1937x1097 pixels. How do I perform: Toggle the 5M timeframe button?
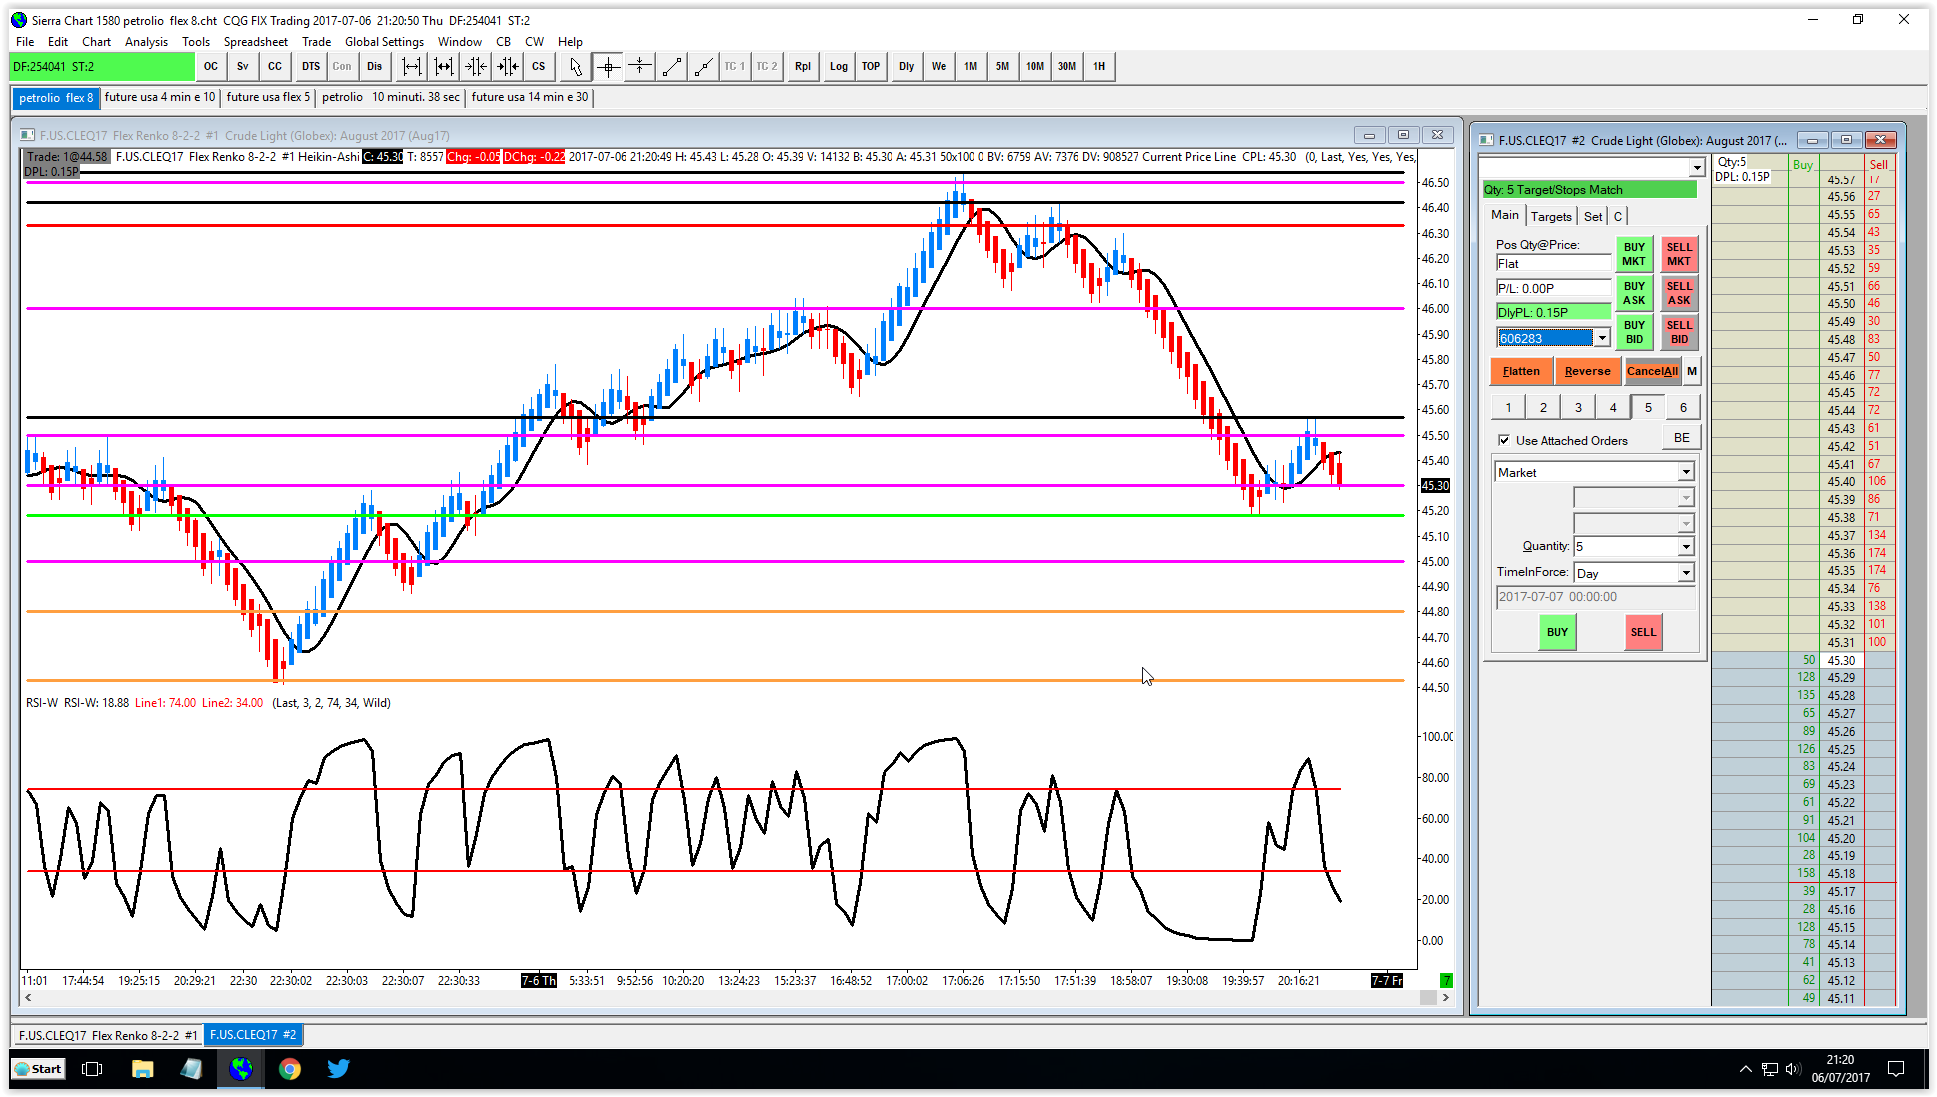(x=1002, y=67)
